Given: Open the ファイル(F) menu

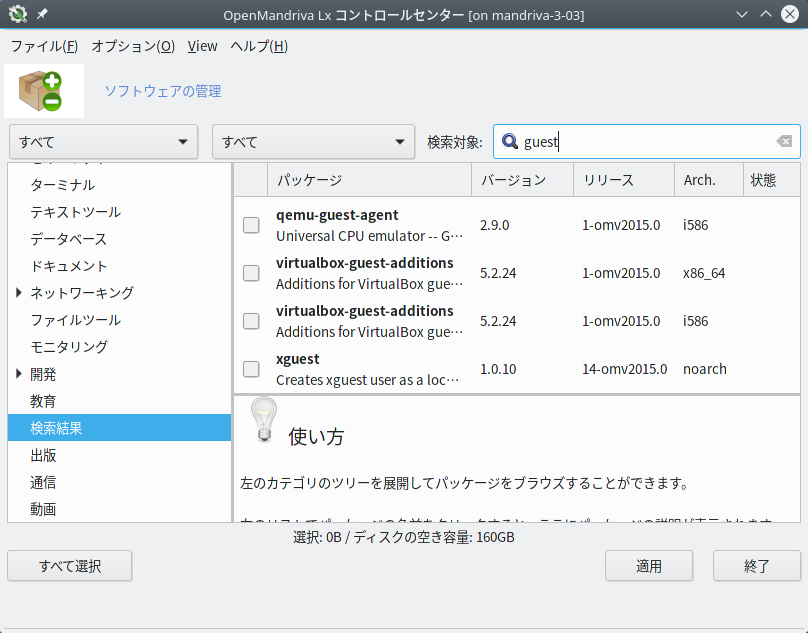Looking at the screenshot, I should (44, 46).
